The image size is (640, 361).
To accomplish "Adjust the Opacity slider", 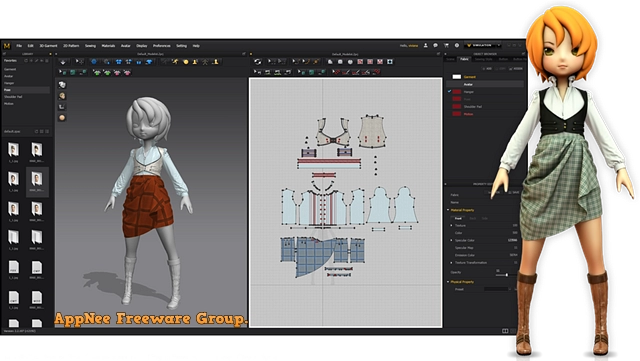I will pos(507,275).
